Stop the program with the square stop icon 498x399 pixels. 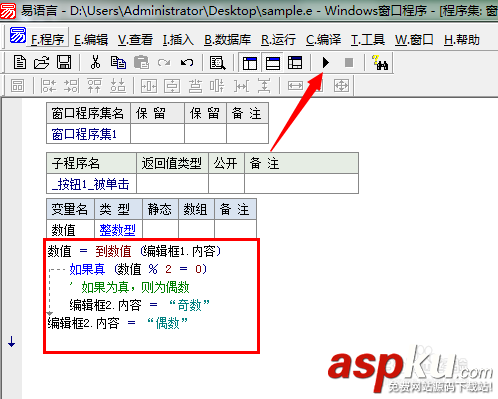349,62
